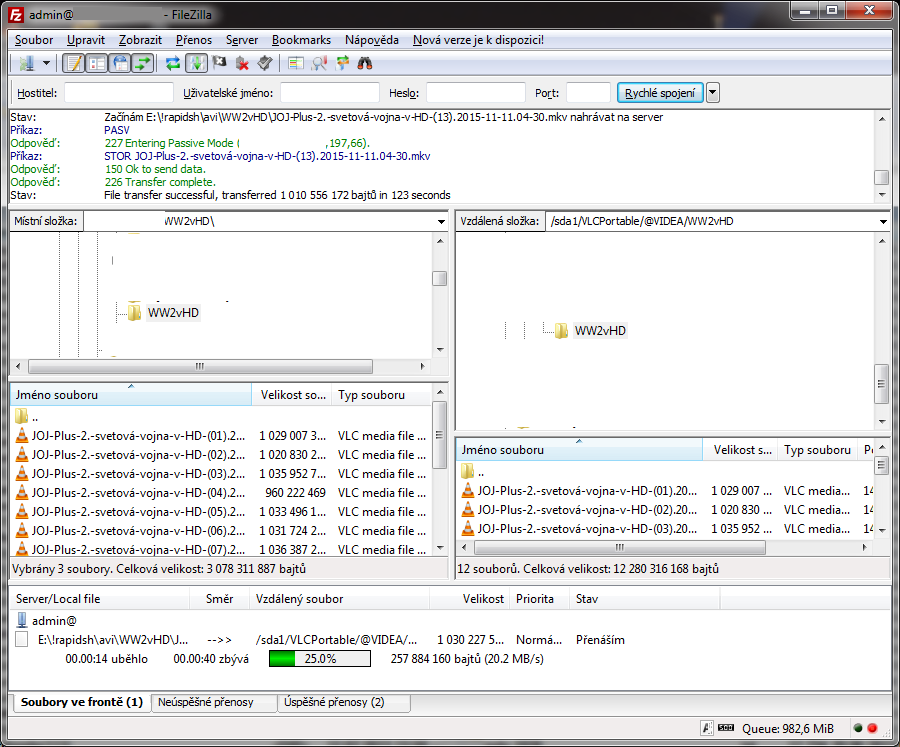Open the Bookmarks menu

(301, 40)
